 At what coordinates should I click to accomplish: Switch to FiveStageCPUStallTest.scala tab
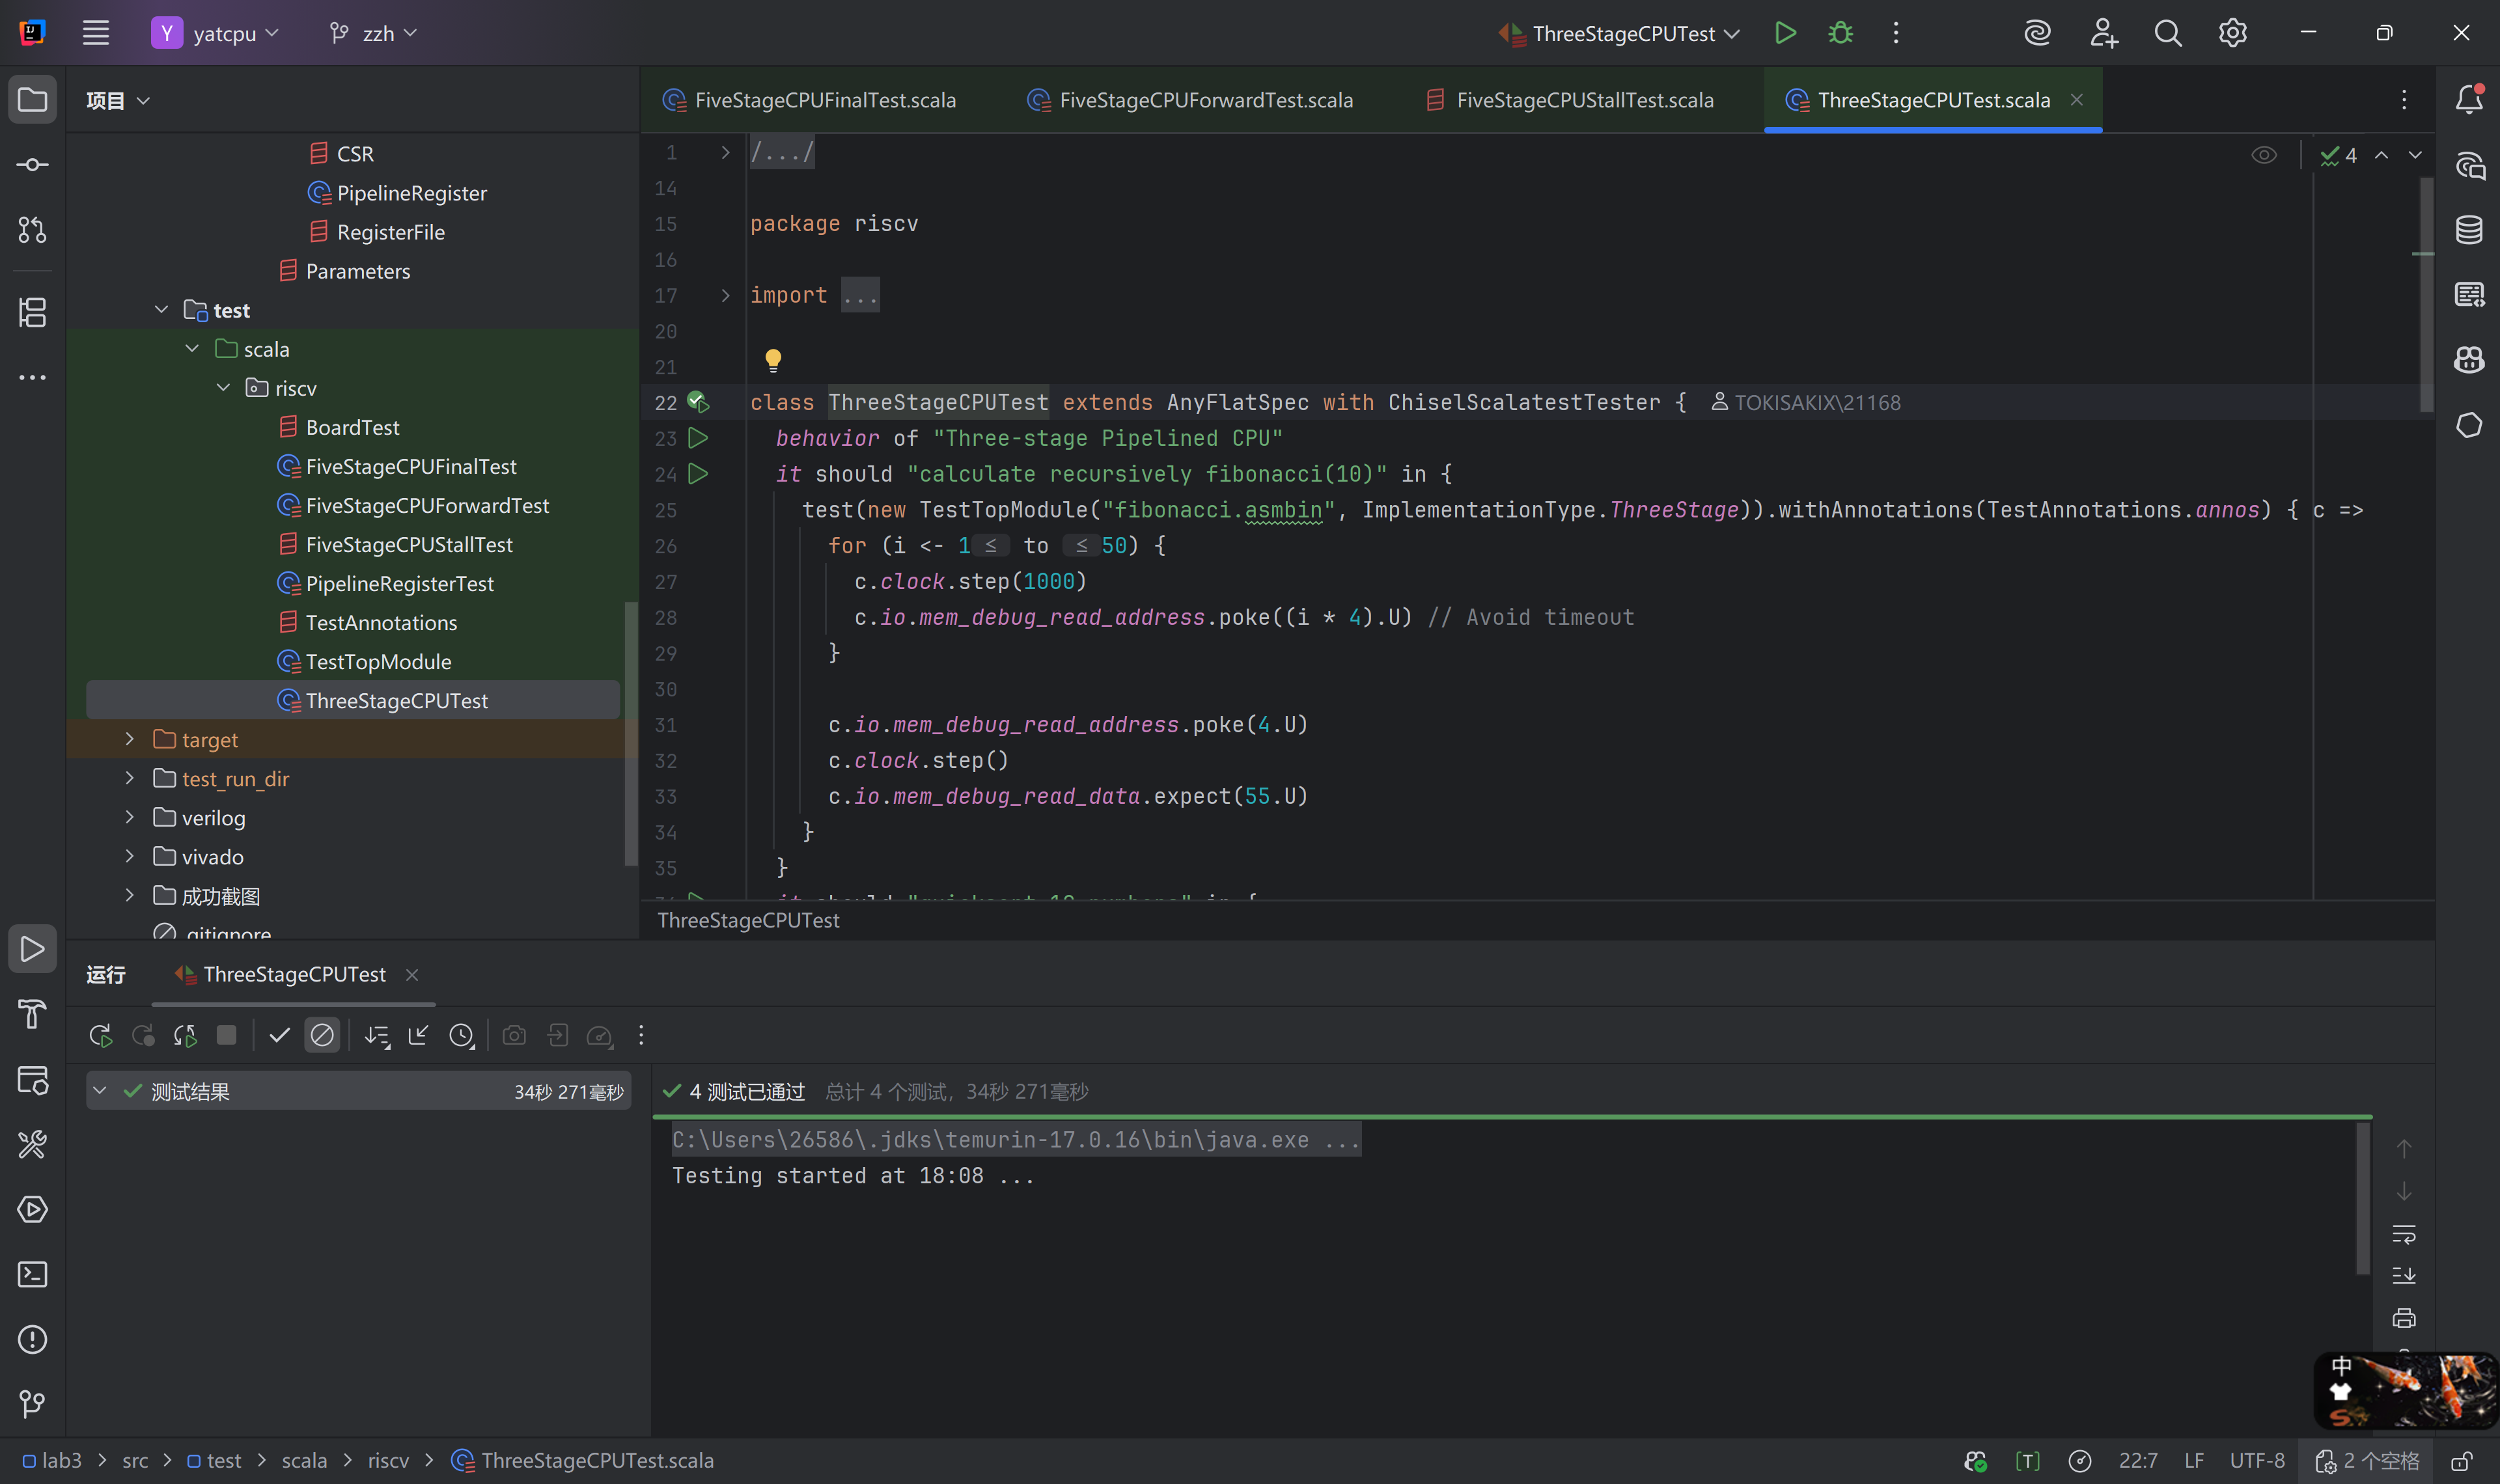click(1584, 100)
